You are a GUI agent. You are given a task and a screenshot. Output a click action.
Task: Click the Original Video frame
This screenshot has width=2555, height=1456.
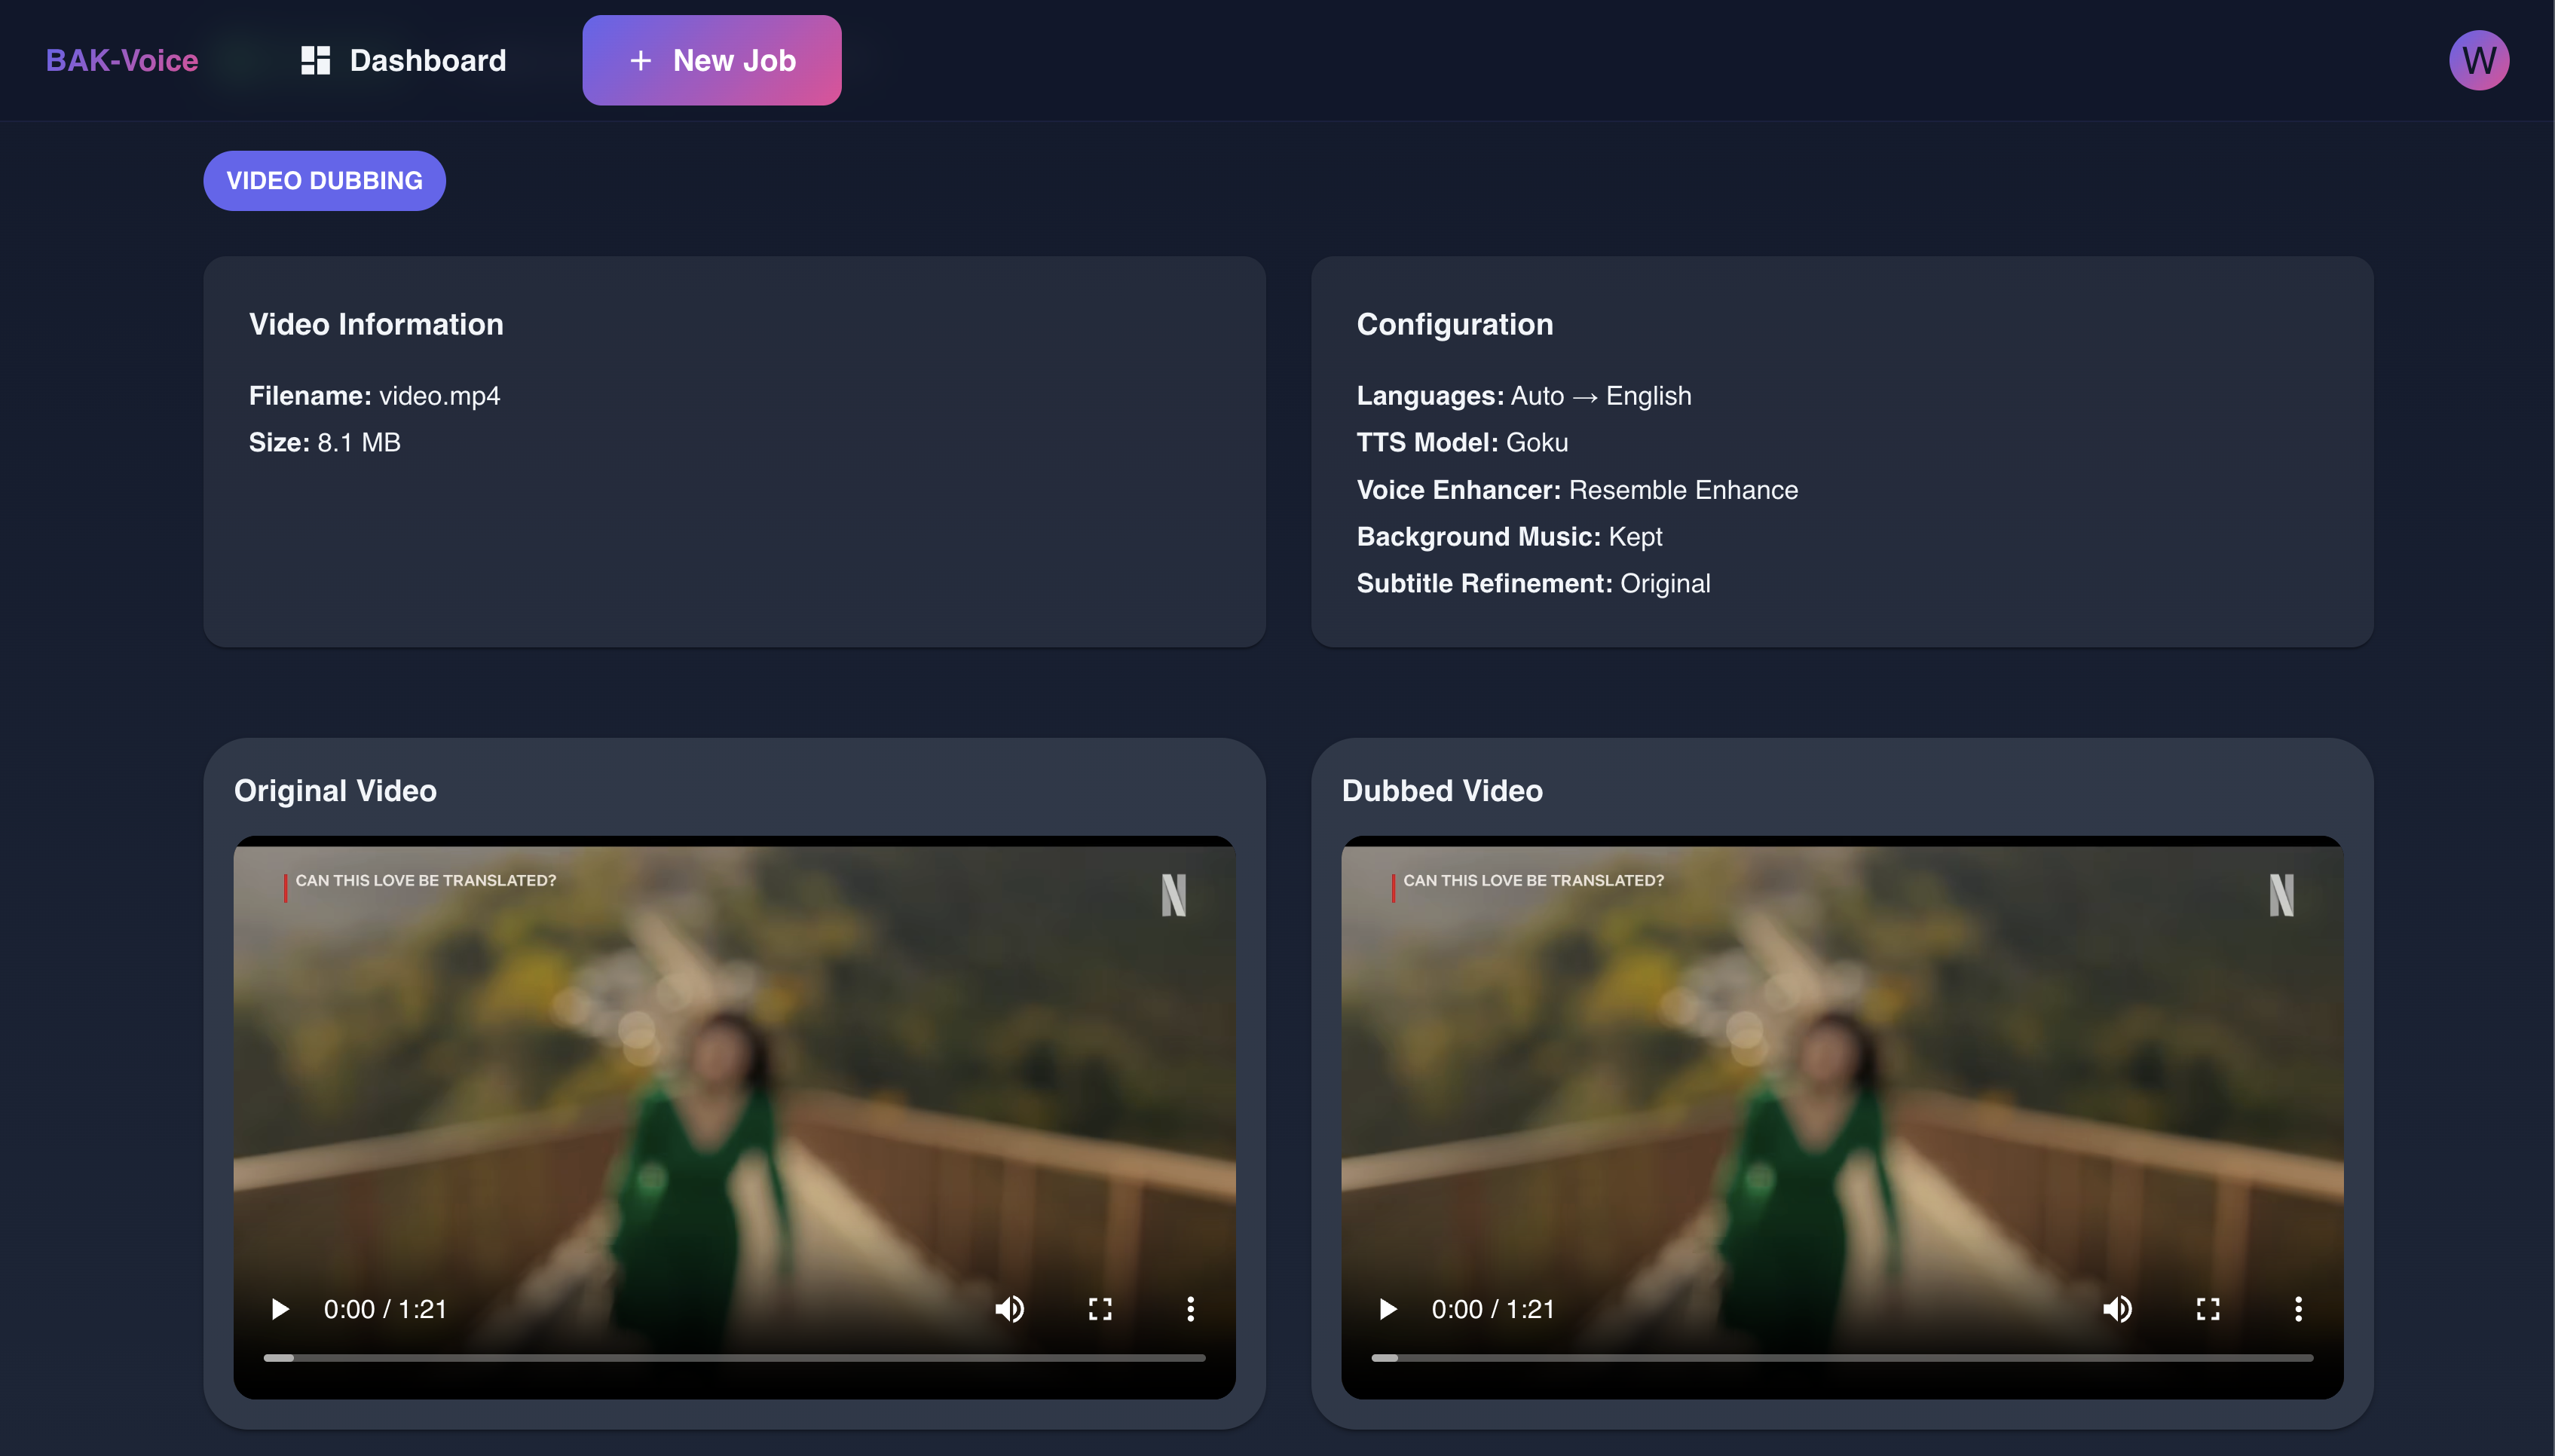point(735,1080)
